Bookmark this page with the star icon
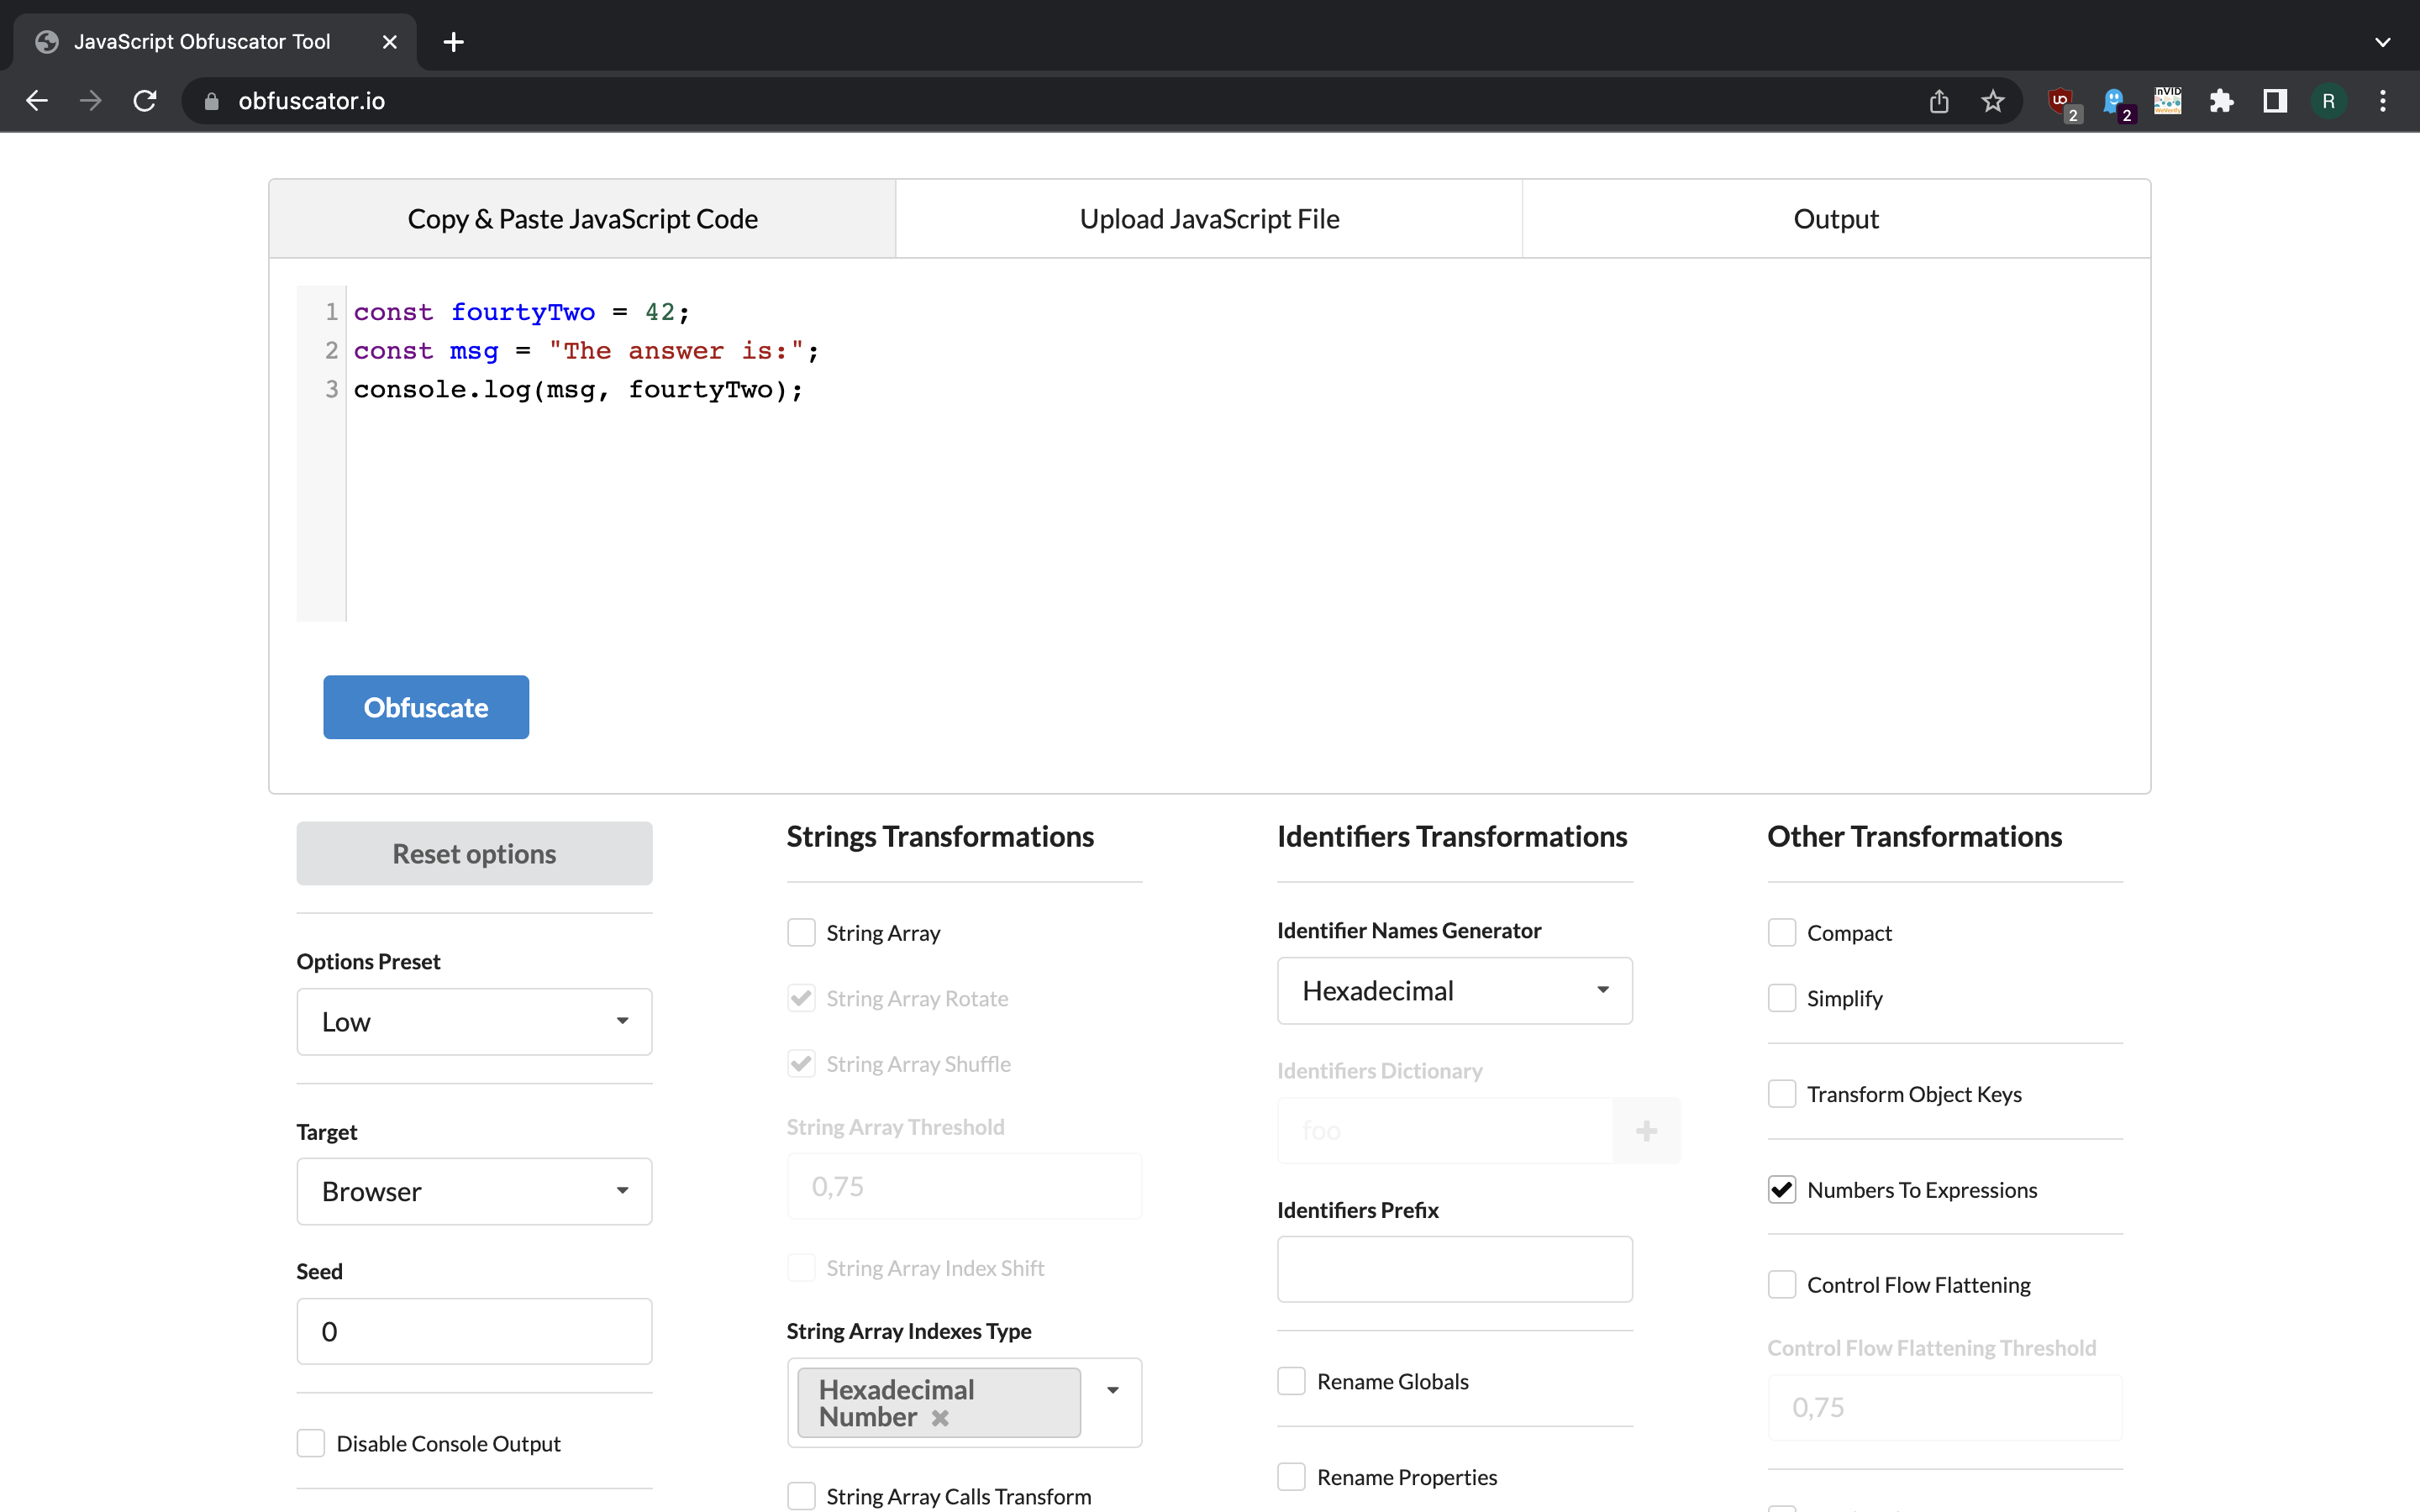2420x1512 pixels. click(1993, 101)
